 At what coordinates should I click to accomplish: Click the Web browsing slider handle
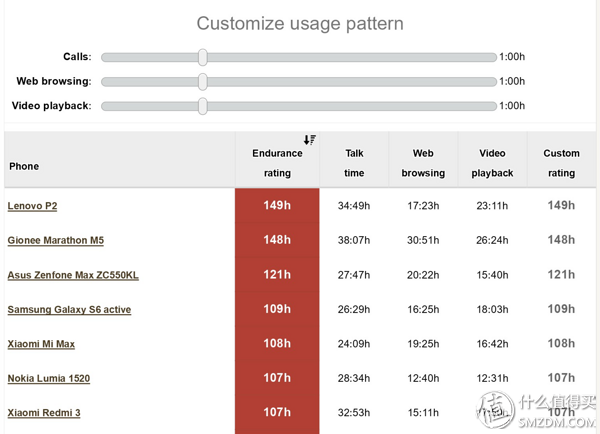[203, 81]
